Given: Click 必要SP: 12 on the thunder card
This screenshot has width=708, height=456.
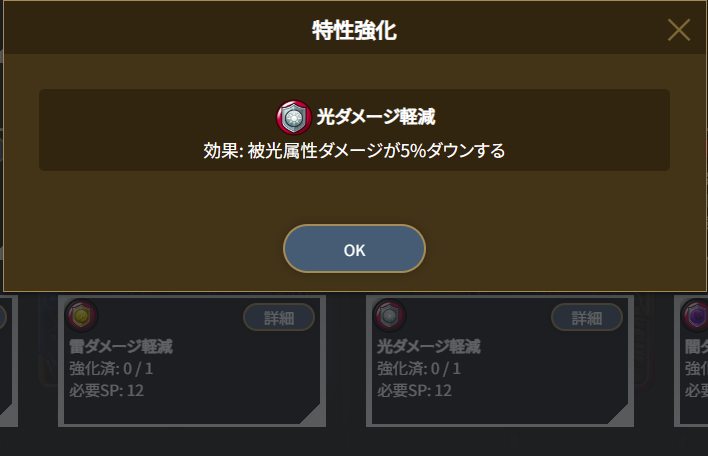Looking at the screenshot, I should (x=107, y=391).
